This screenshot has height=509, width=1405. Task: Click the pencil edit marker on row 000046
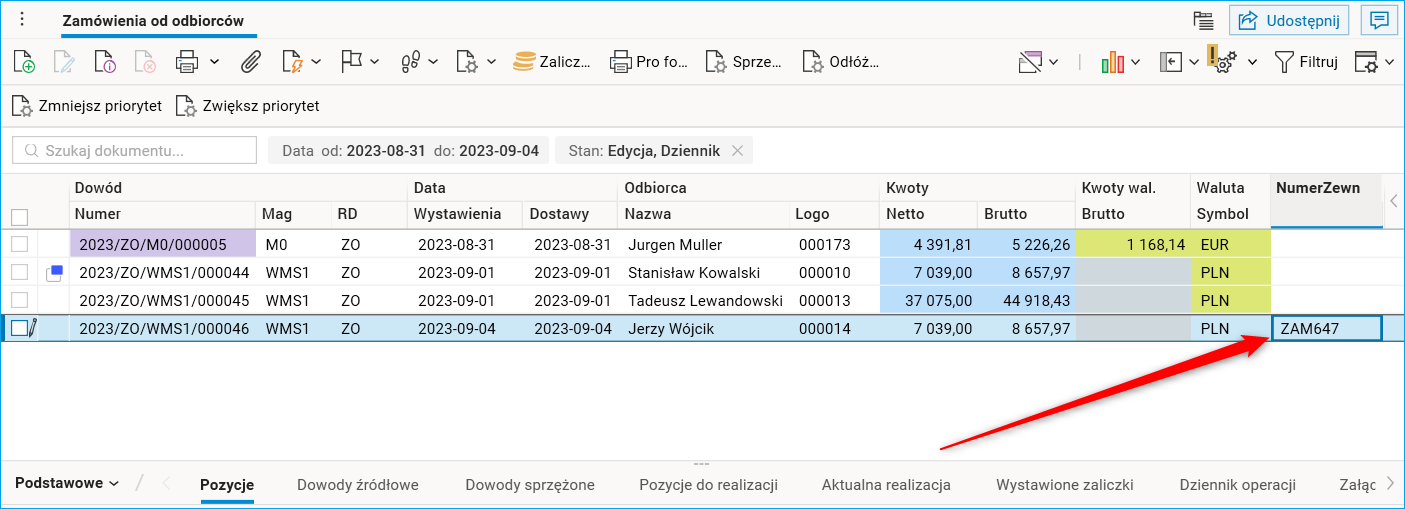33,328
